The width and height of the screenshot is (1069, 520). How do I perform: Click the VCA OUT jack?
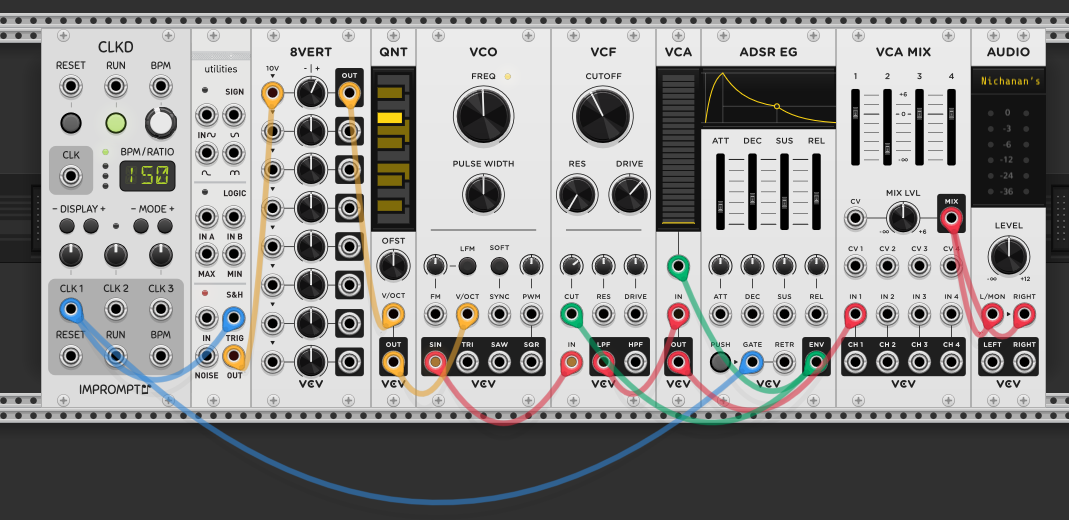click(x=678, y=362)
